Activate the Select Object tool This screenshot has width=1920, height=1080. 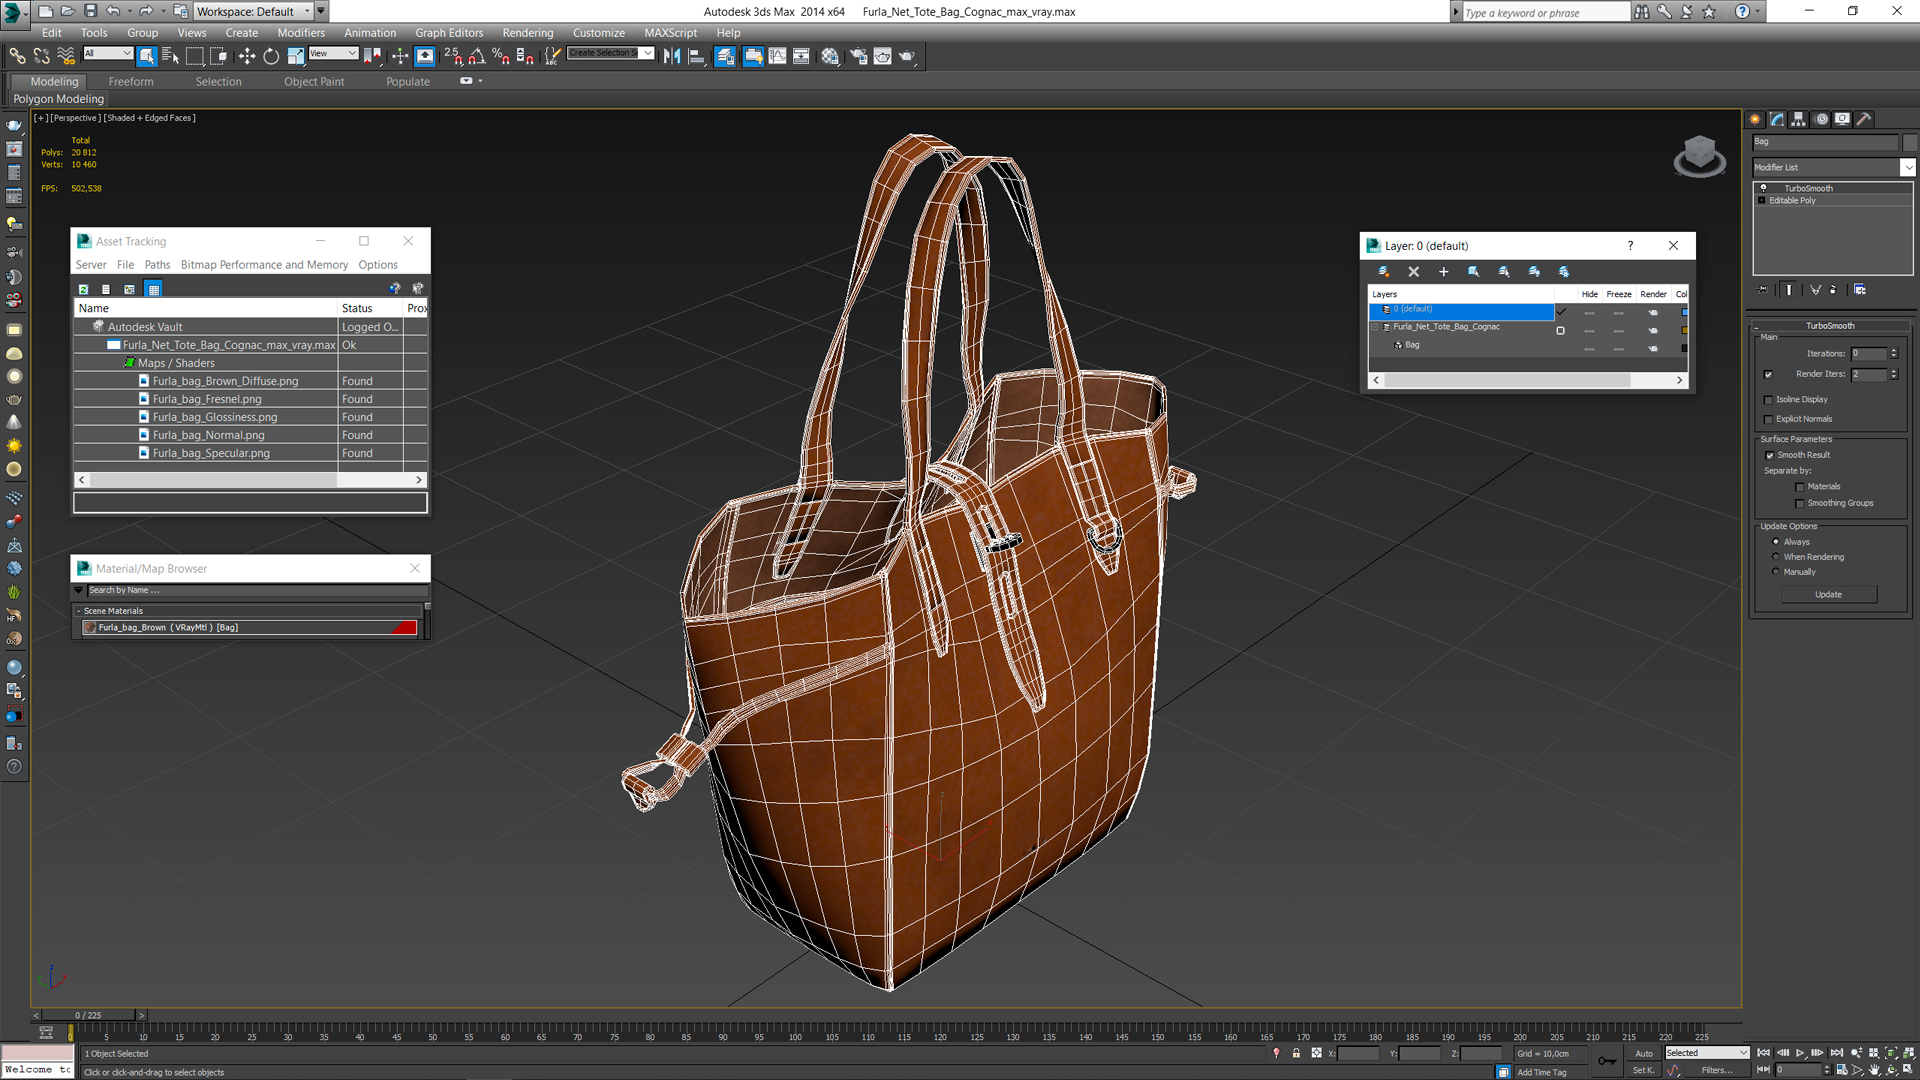[x=147, y=56]
